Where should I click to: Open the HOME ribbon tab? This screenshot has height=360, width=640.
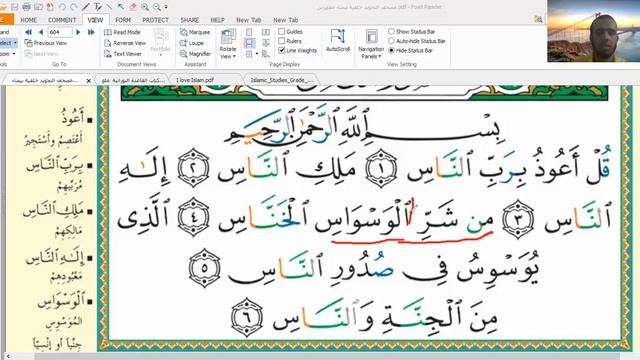click(29, 20)
